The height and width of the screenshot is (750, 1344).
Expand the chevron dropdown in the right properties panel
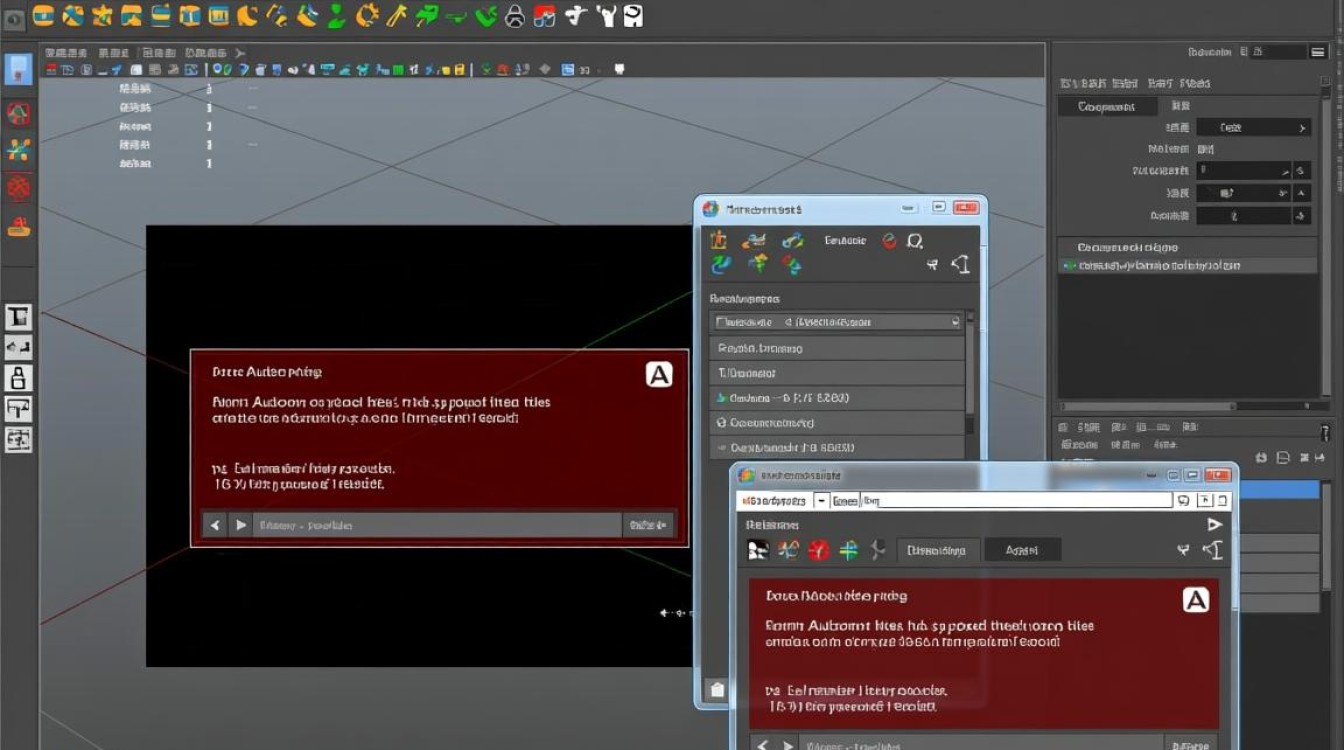pyautogui.click(x=1302, y=128)
